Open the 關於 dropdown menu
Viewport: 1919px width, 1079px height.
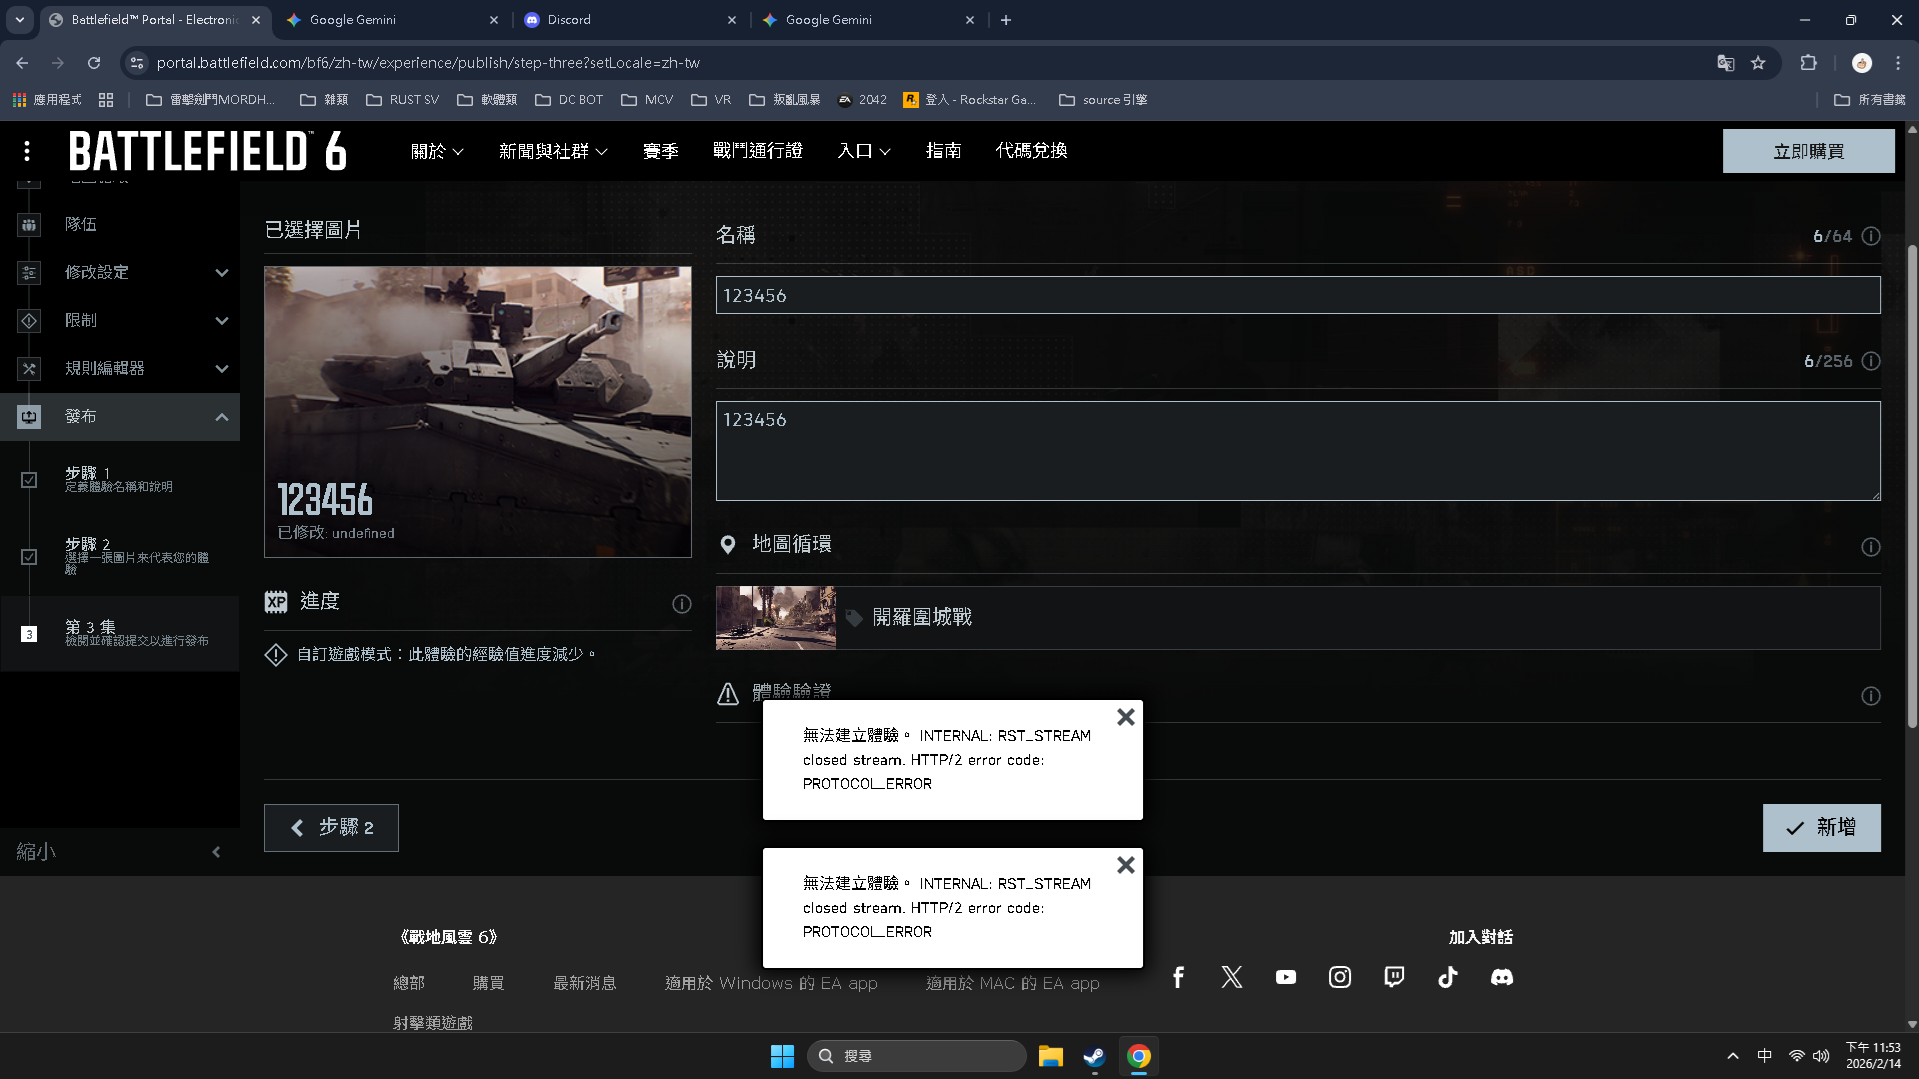coord(437,151)
